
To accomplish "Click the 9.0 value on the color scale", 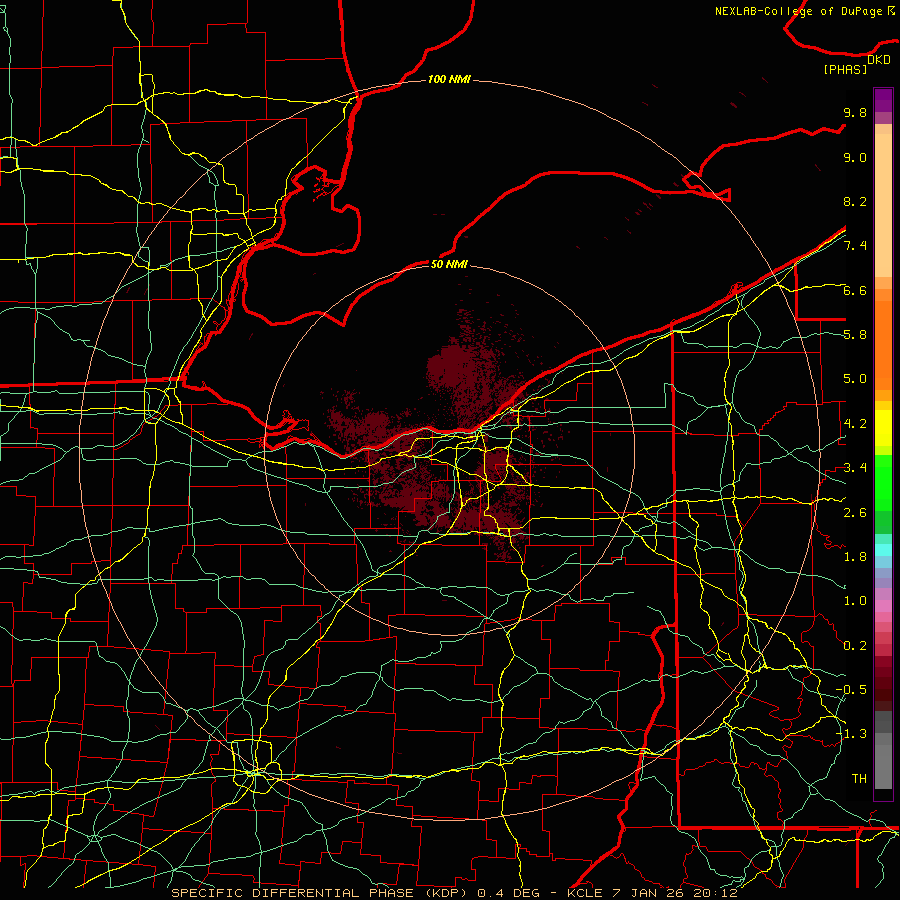I will [x=855, y=157].
